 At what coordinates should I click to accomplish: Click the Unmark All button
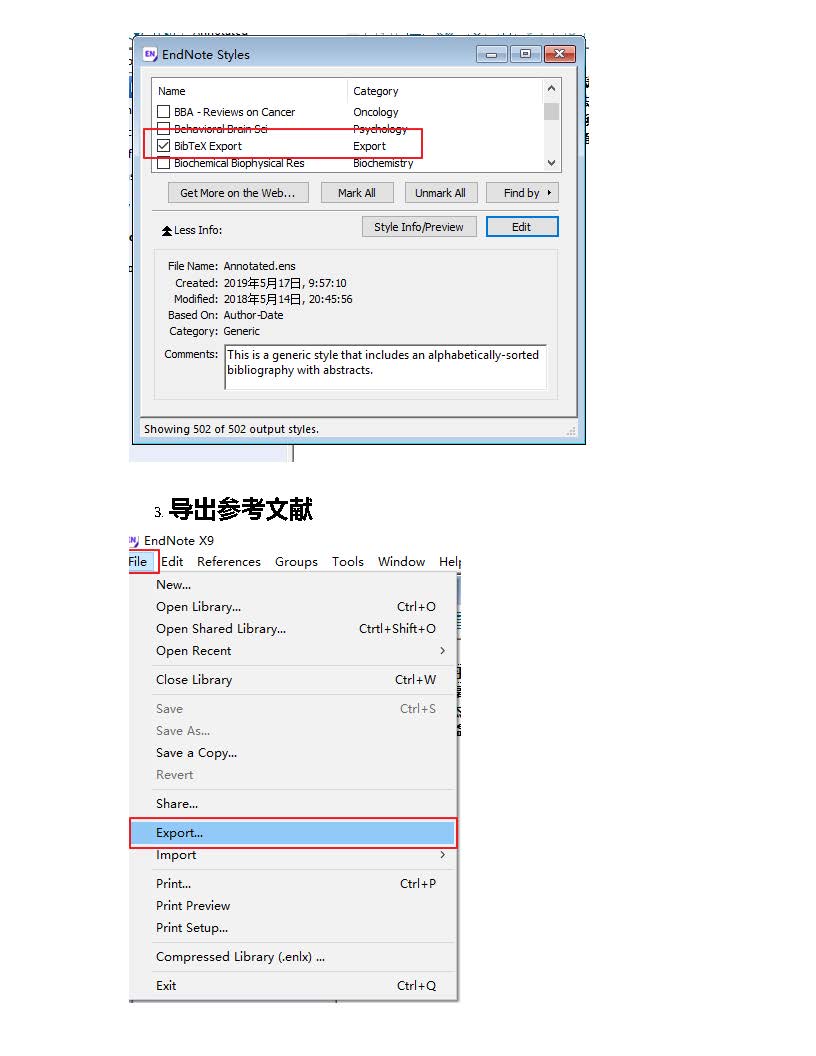point(440,193)
